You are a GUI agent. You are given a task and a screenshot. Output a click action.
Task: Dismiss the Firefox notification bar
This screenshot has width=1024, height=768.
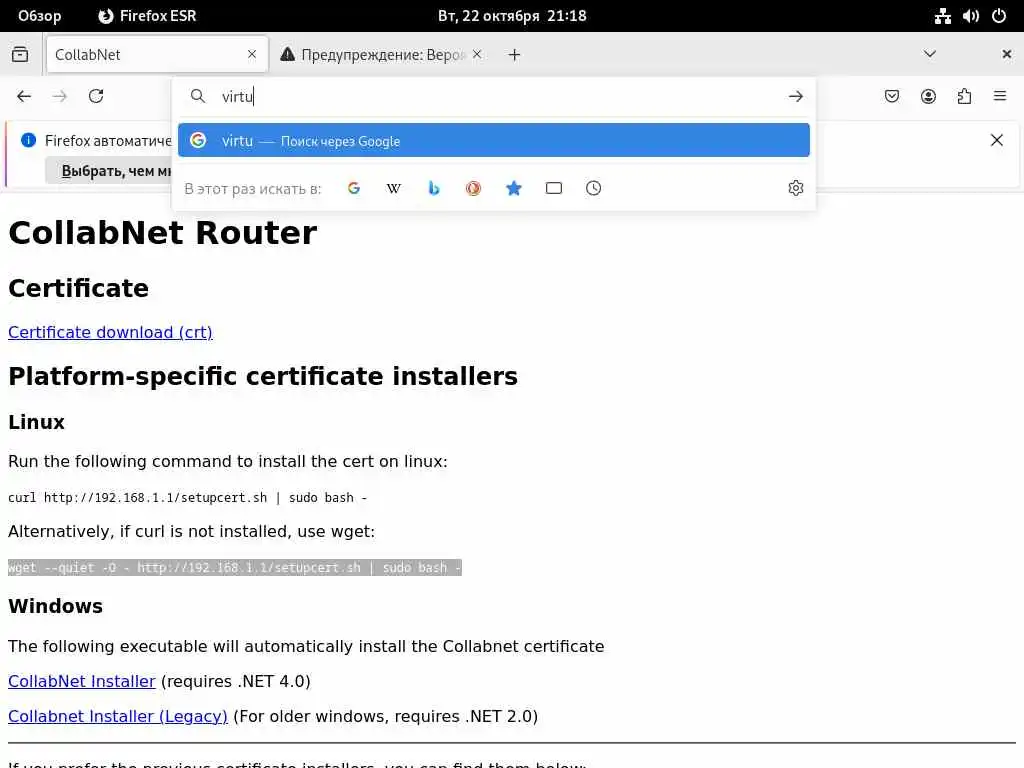997,140
